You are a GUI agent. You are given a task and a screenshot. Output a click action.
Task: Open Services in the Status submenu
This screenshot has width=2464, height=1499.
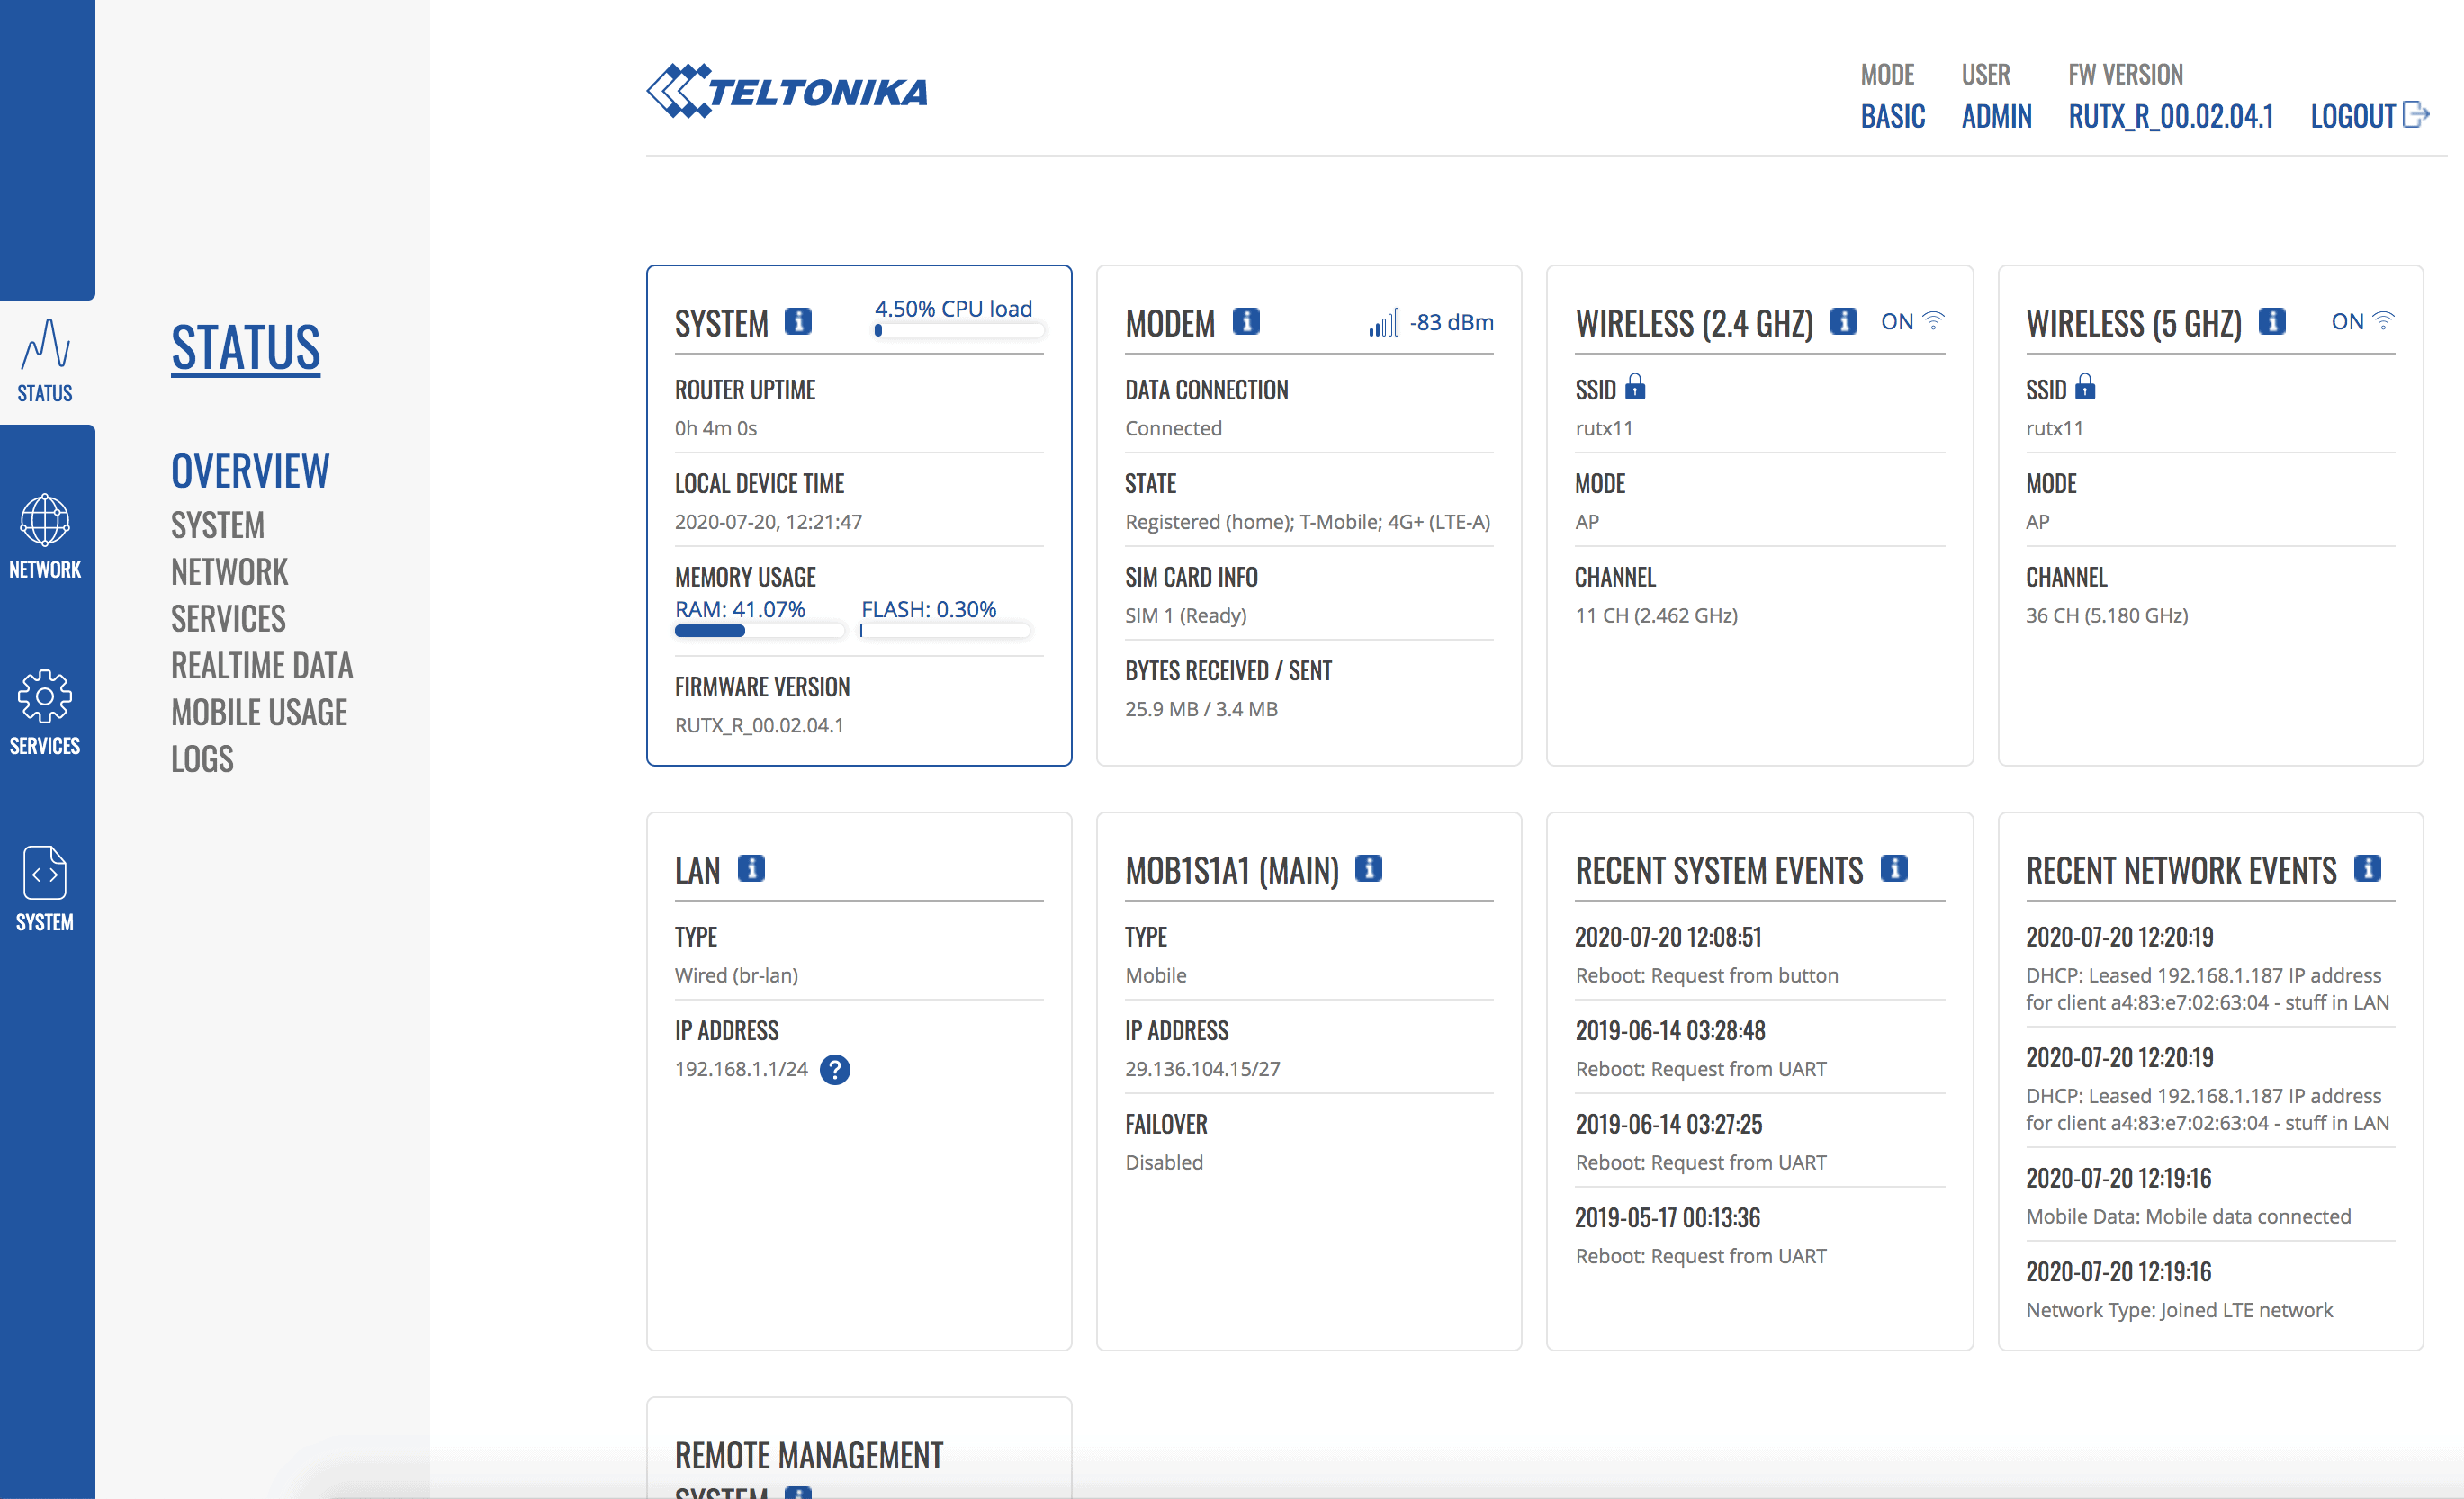tap(228, 619)
